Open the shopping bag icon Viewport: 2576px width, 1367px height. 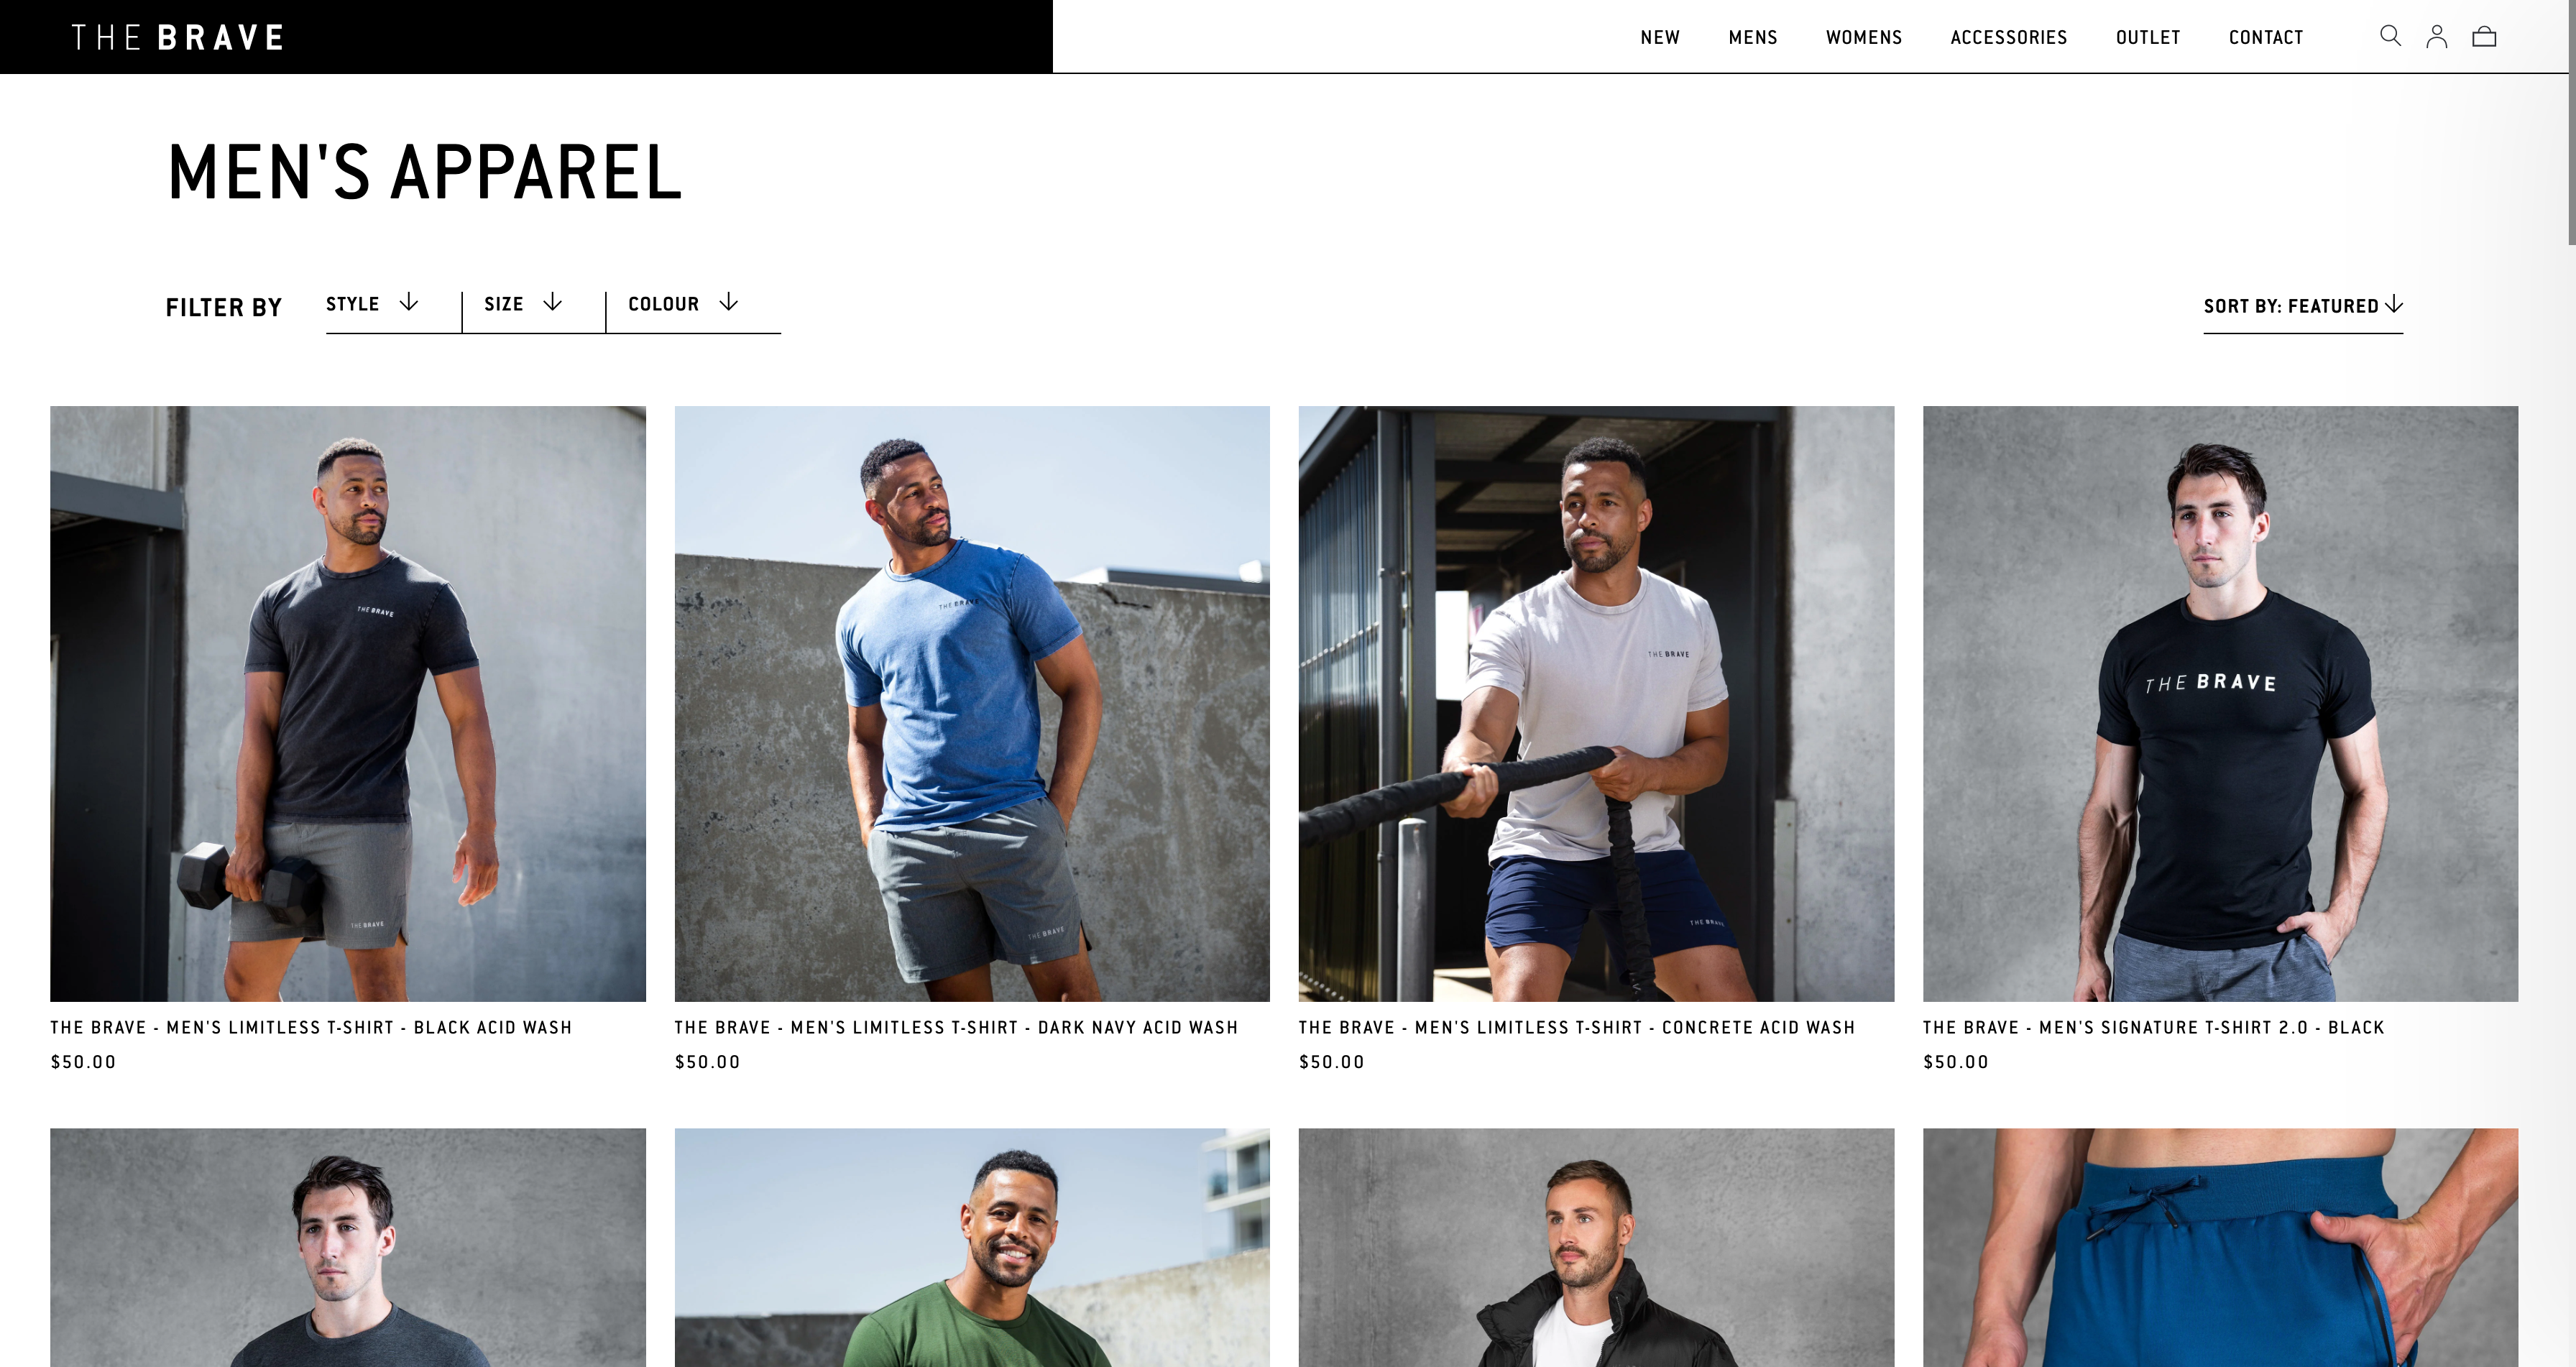2484,37
